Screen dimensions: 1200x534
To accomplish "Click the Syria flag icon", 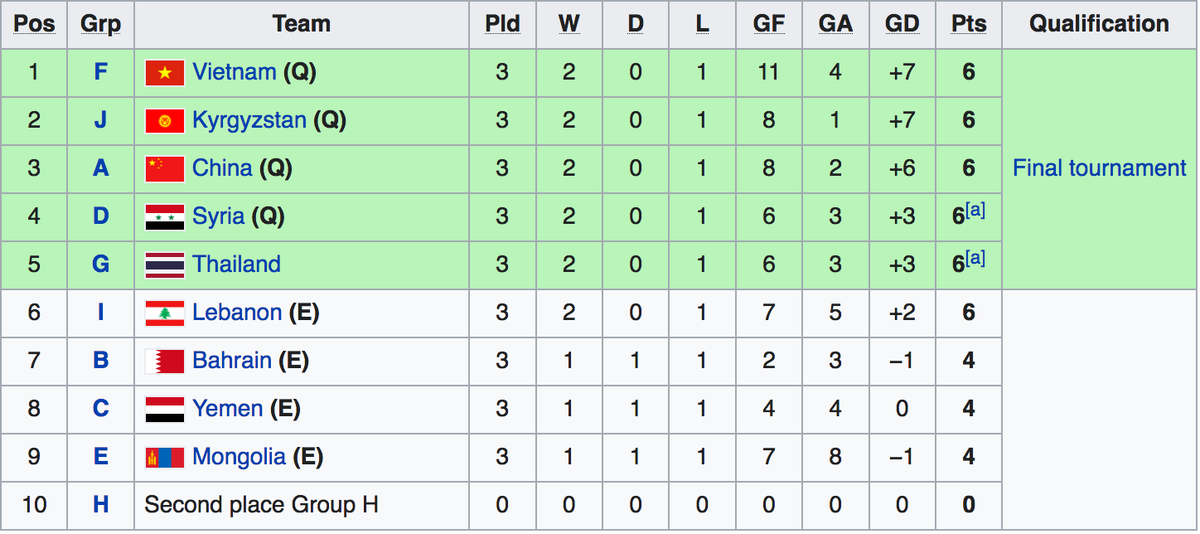I will [164, 217].
